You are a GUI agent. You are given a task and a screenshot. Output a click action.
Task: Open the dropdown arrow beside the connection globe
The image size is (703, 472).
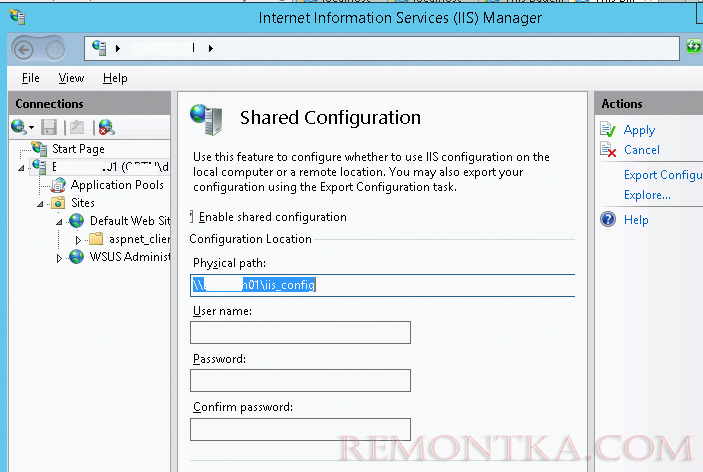[31, 128]
